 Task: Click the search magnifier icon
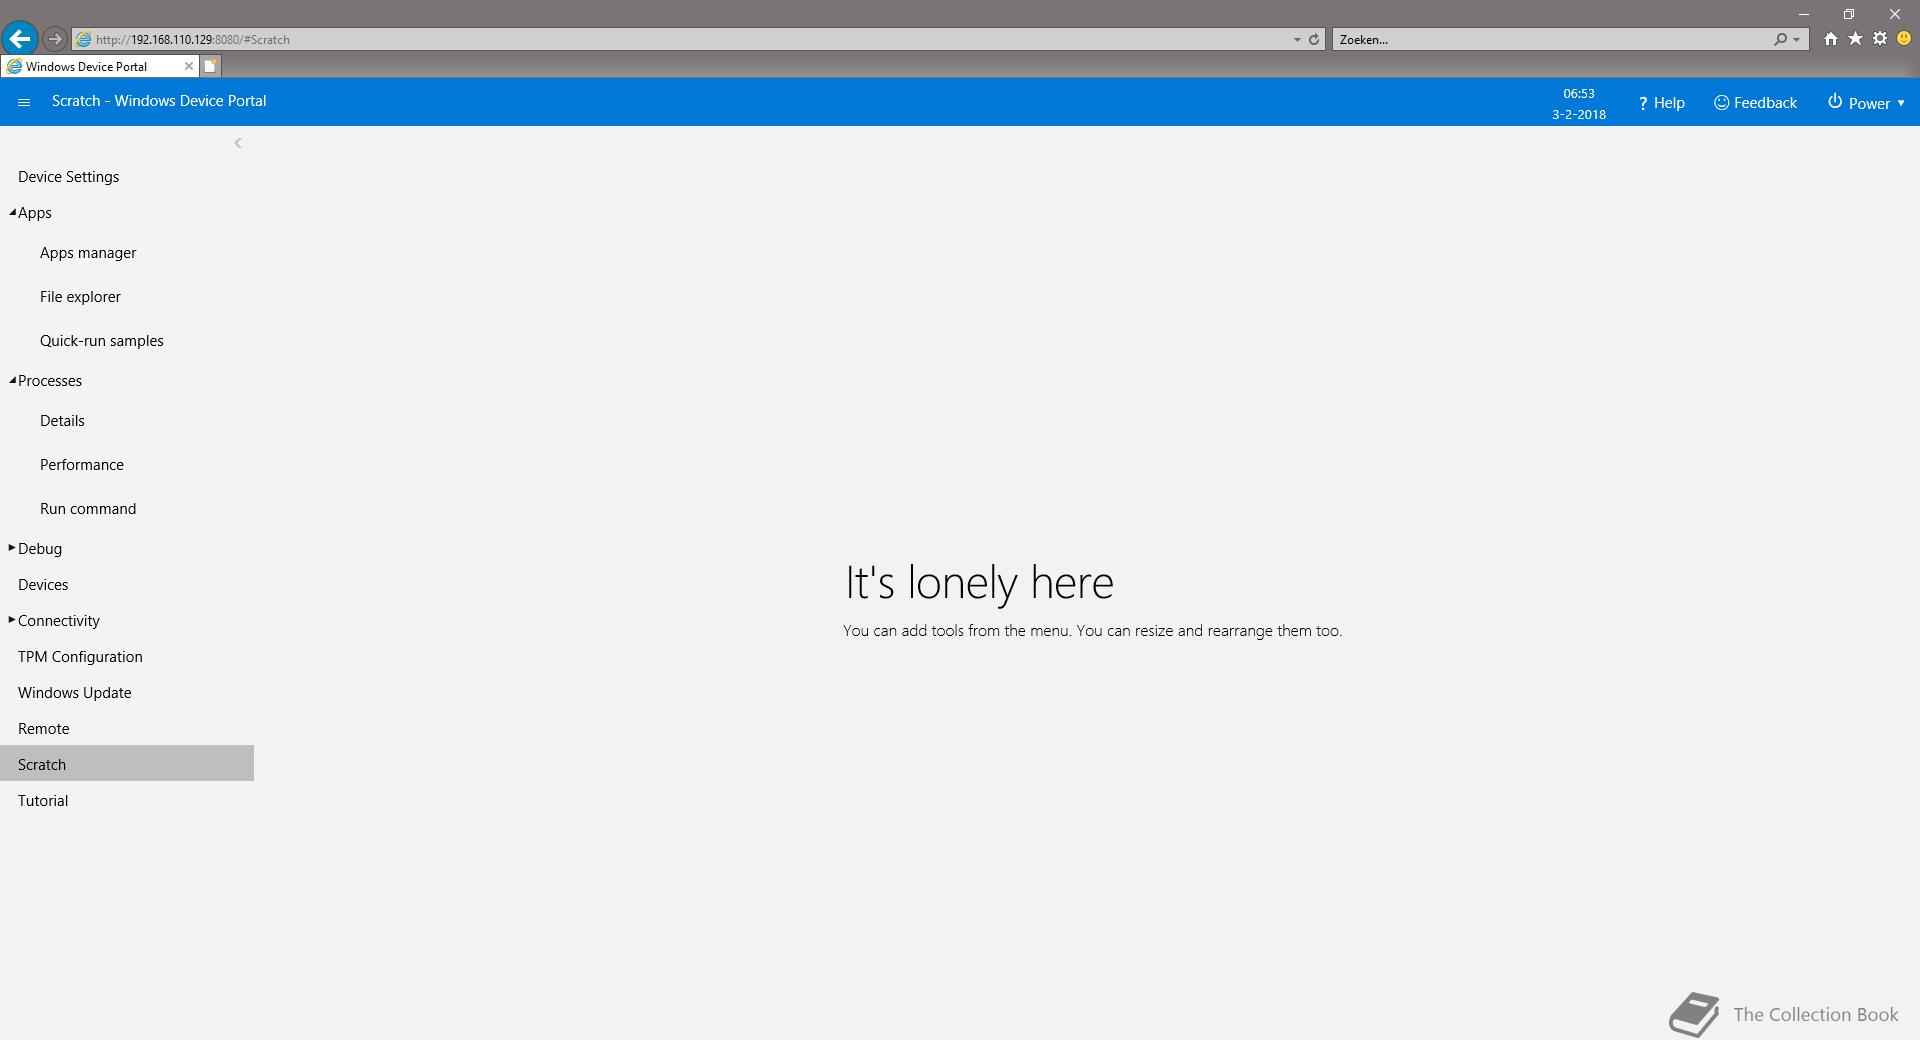[1780, 39]
